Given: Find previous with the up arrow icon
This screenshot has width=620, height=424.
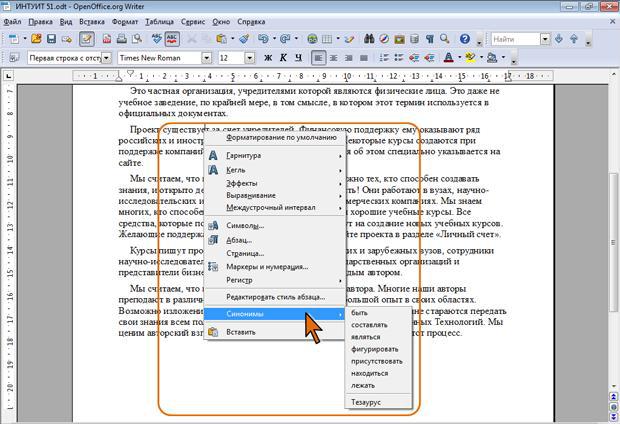Looking at the screenshot, I should coord(574,39).
